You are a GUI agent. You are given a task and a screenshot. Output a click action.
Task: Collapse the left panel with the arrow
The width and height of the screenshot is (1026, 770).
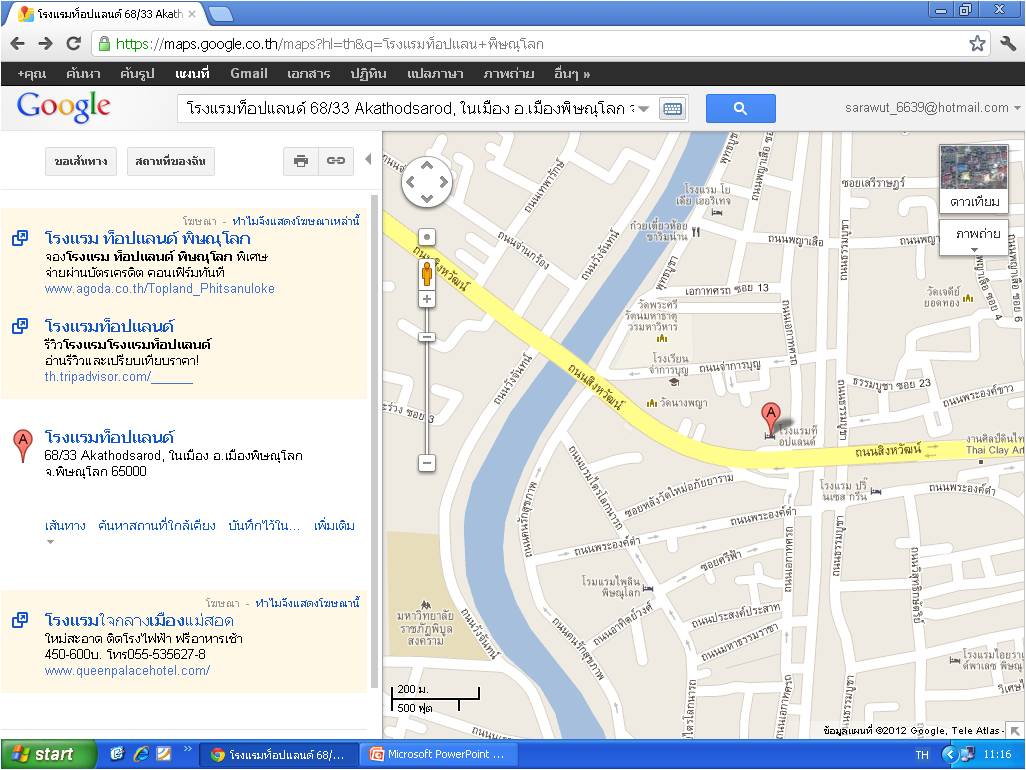pyautogui.click(x=368, y=159)
